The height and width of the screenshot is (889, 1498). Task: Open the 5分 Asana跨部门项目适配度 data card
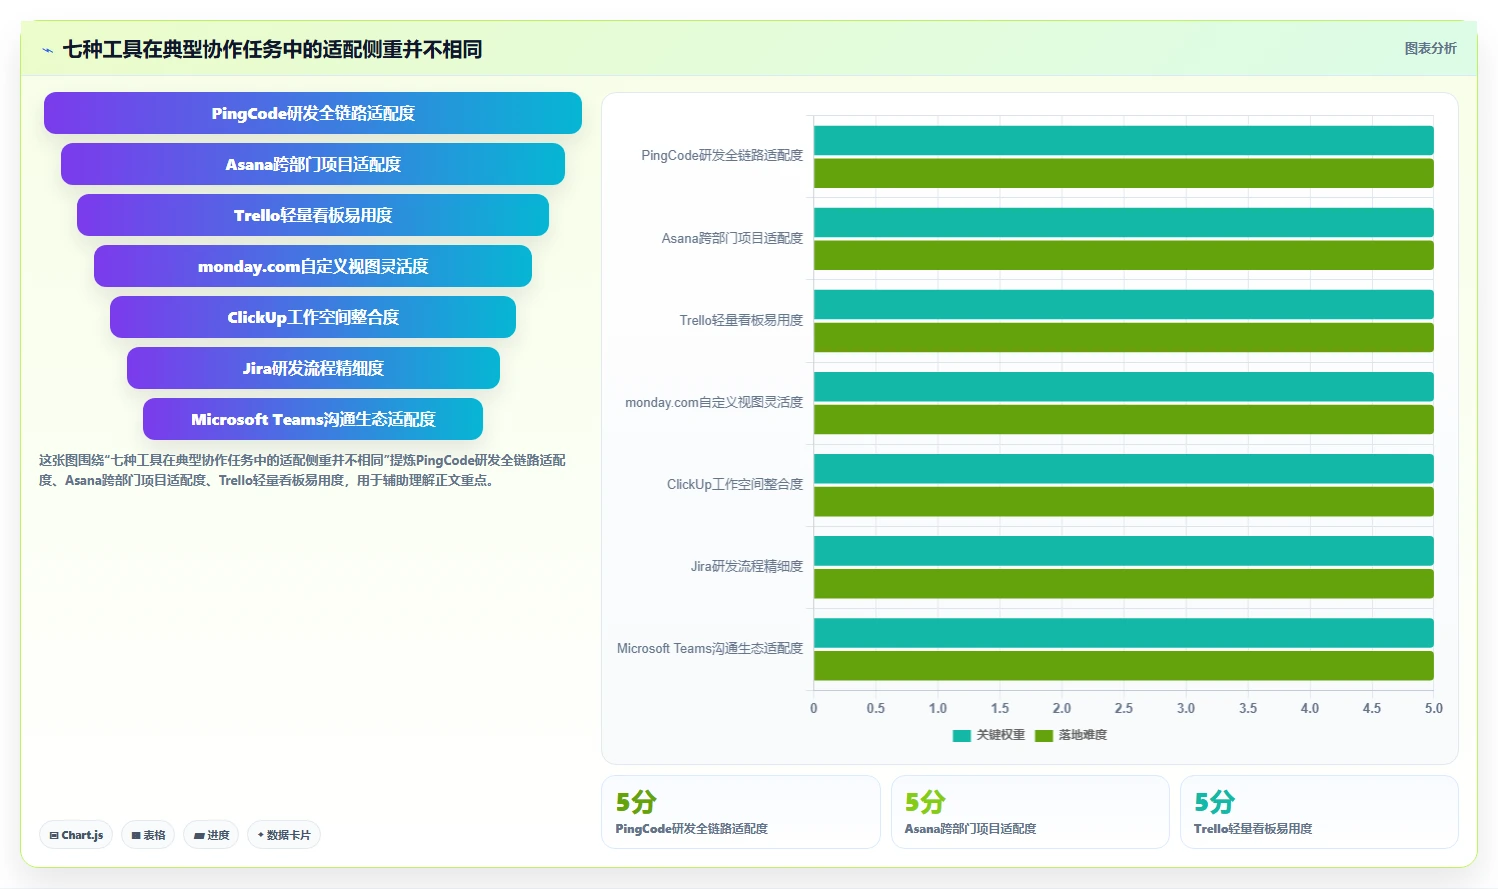click(1030, 812)
